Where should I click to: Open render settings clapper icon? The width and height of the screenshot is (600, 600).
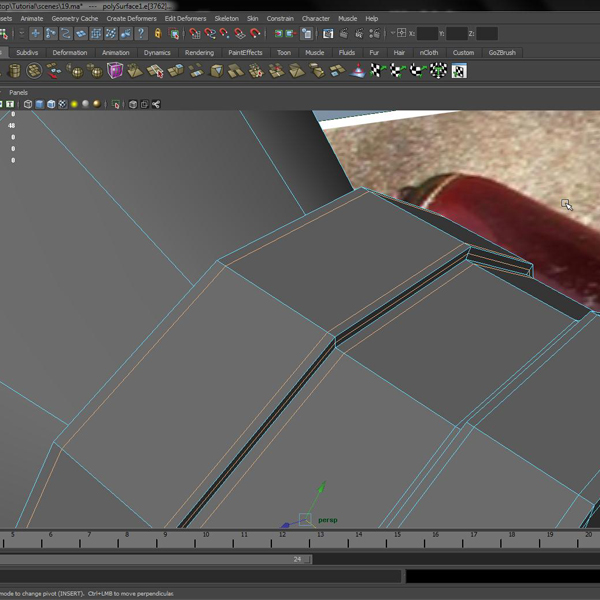(374, 34)
